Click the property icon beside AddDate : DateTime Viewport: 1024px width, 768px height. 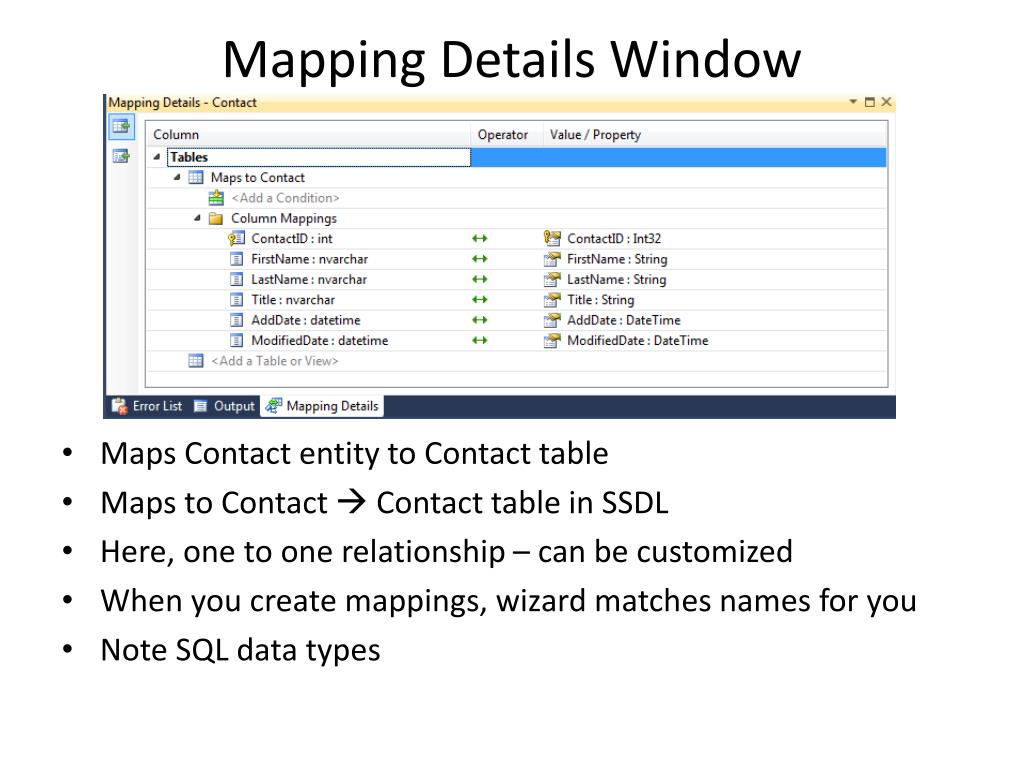[552, 320]
